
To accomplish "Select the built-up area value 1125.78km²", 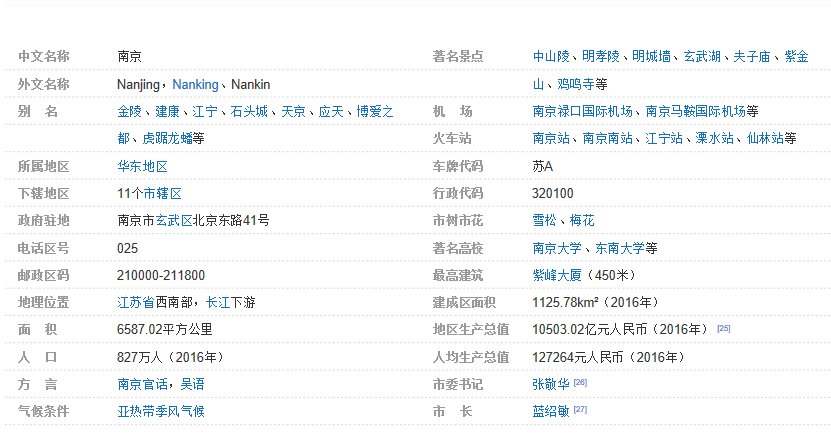I will 567,302.
